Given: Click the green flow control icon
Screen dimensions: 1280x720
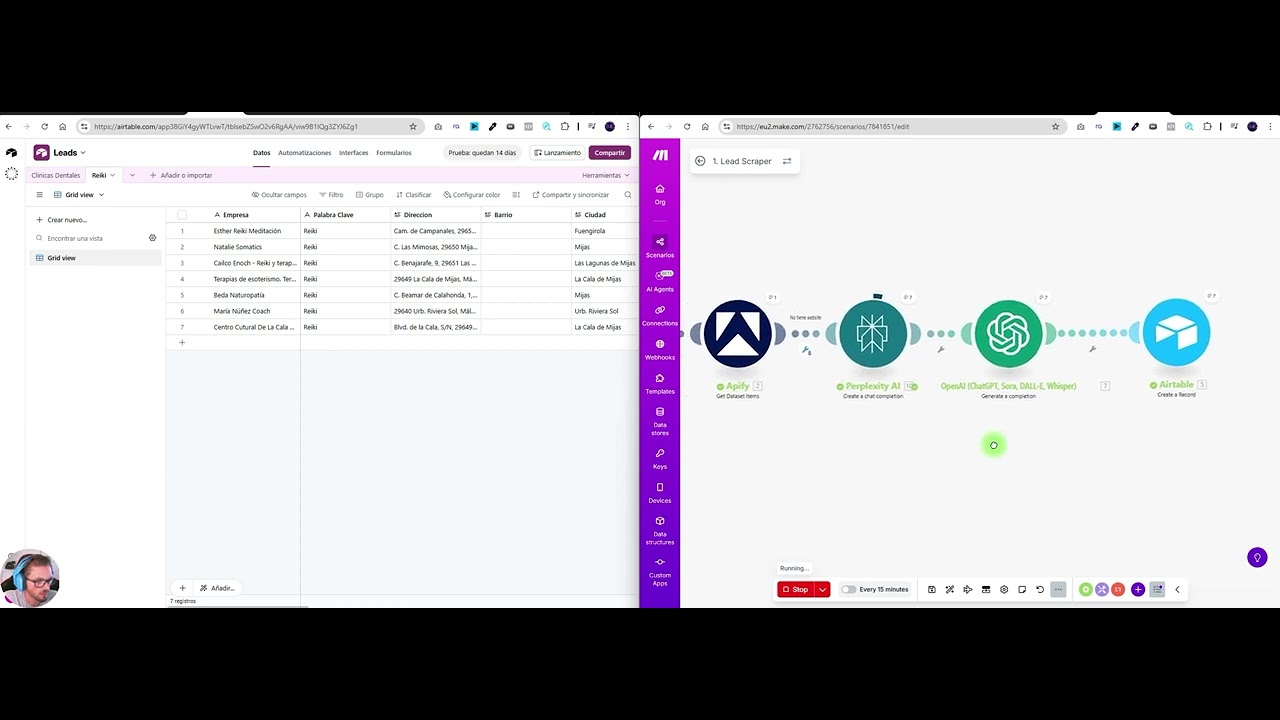Looking at the screenshot, I should click(x=1086, y=589).
